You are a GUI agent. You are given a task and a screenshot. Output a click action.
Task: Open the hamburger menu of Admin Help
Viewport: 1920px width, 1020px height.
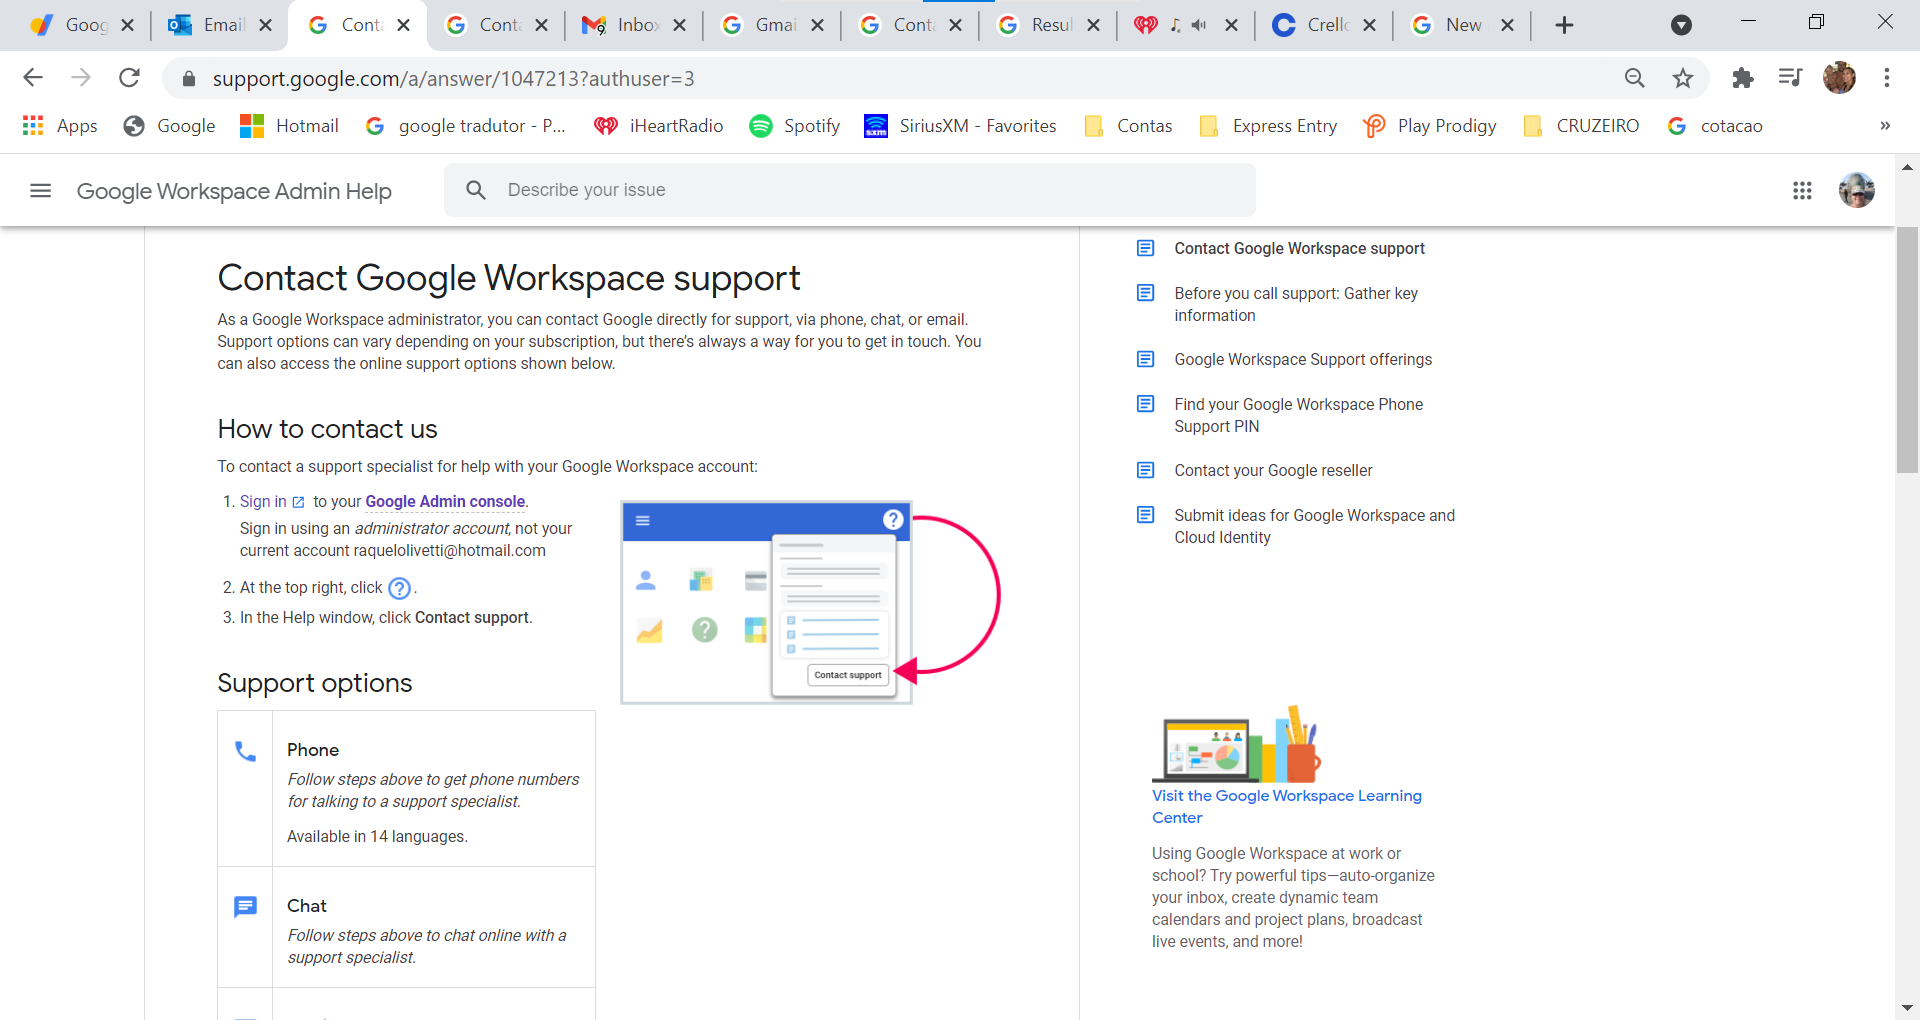tap(40, 190)
